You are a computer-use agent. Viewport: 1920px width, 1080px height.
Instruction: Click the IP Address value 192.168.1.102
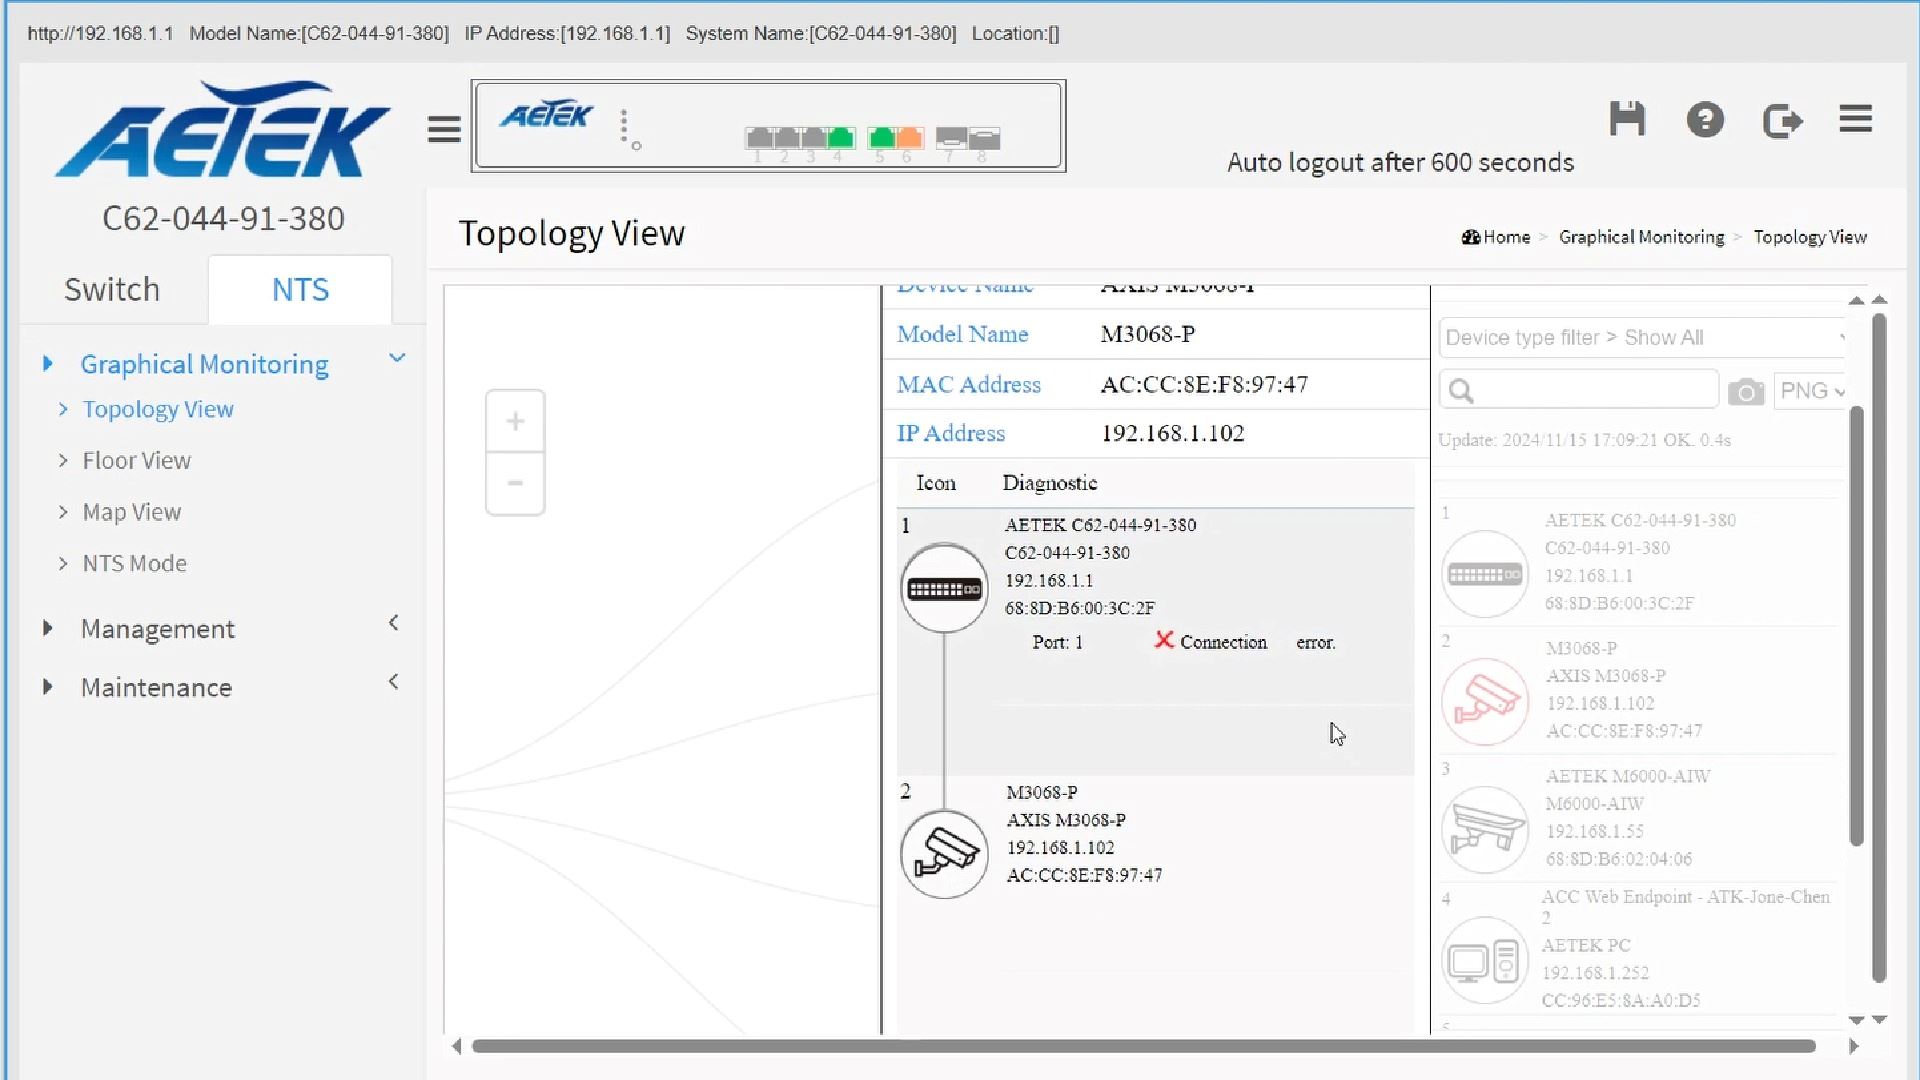tap(1173, 433)
